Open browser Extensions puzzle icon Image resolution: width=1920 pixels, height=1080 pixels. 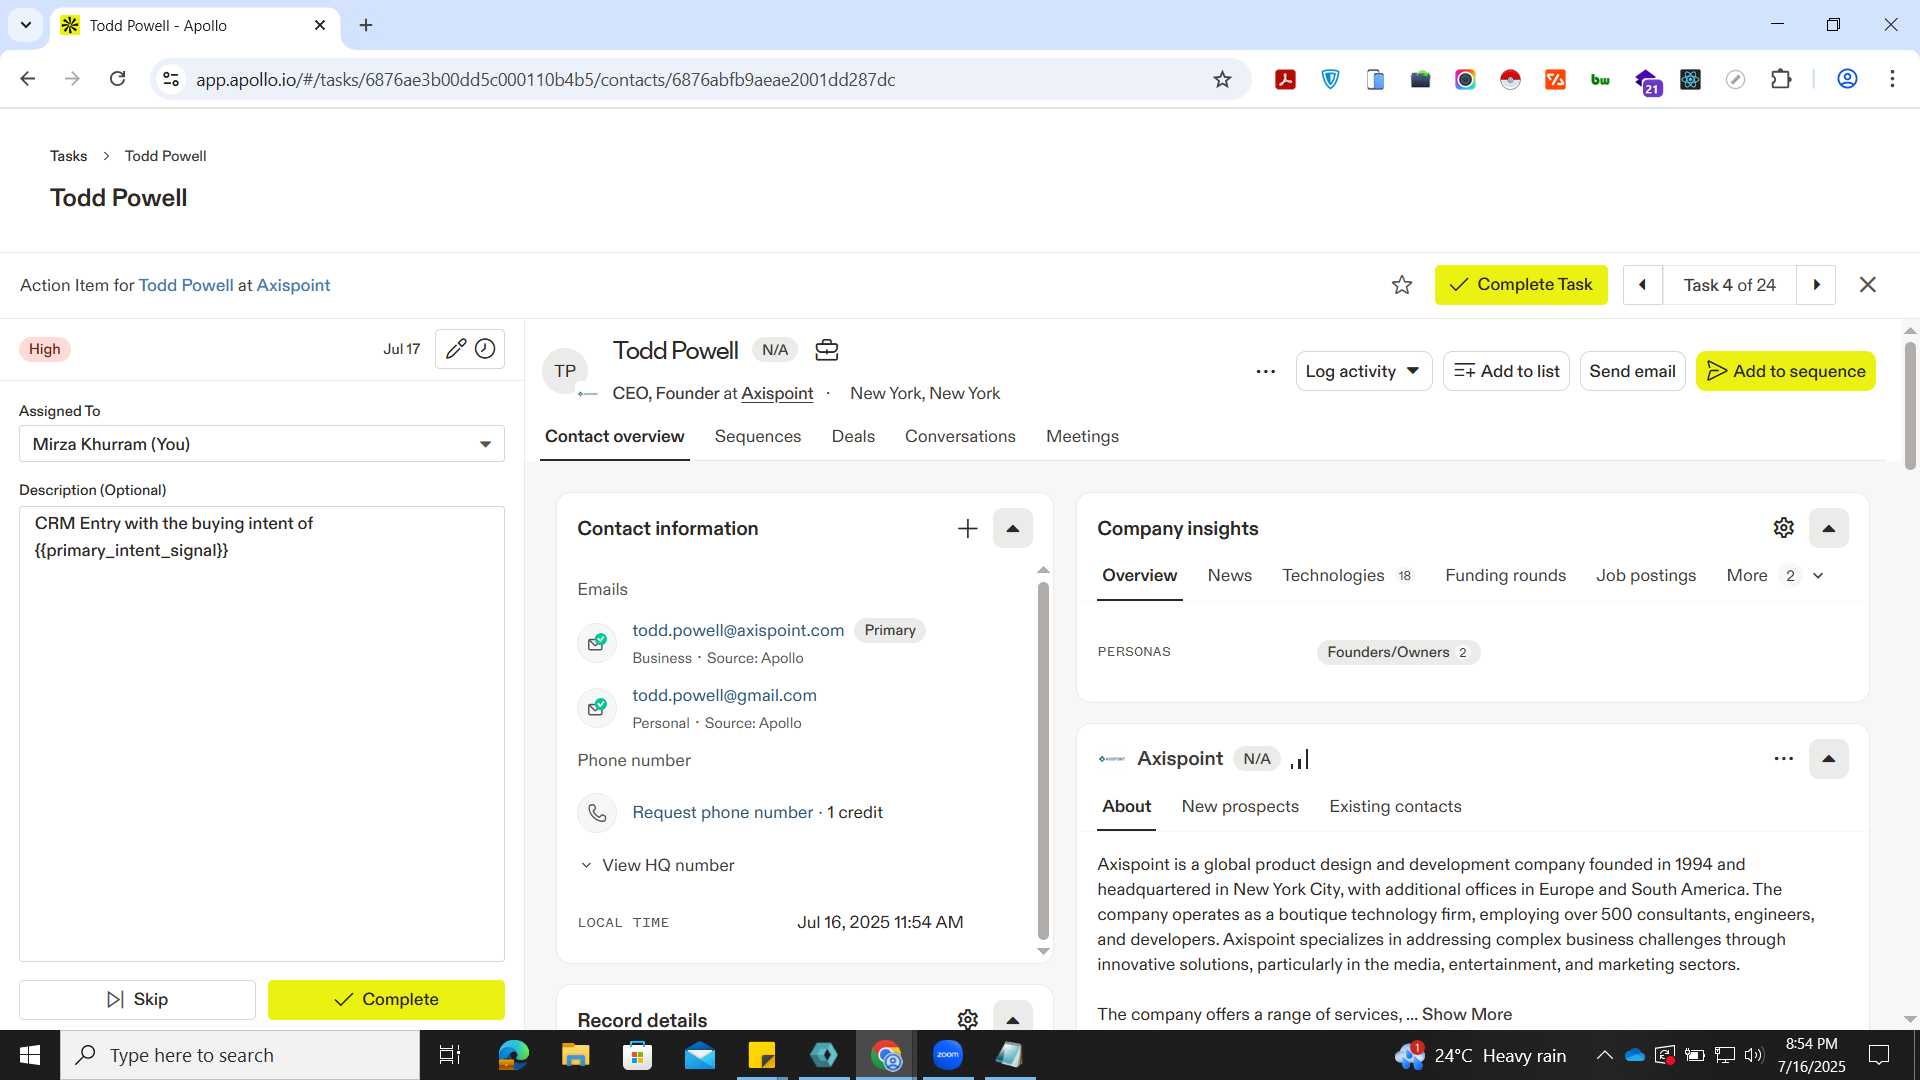click(1780, 79)
